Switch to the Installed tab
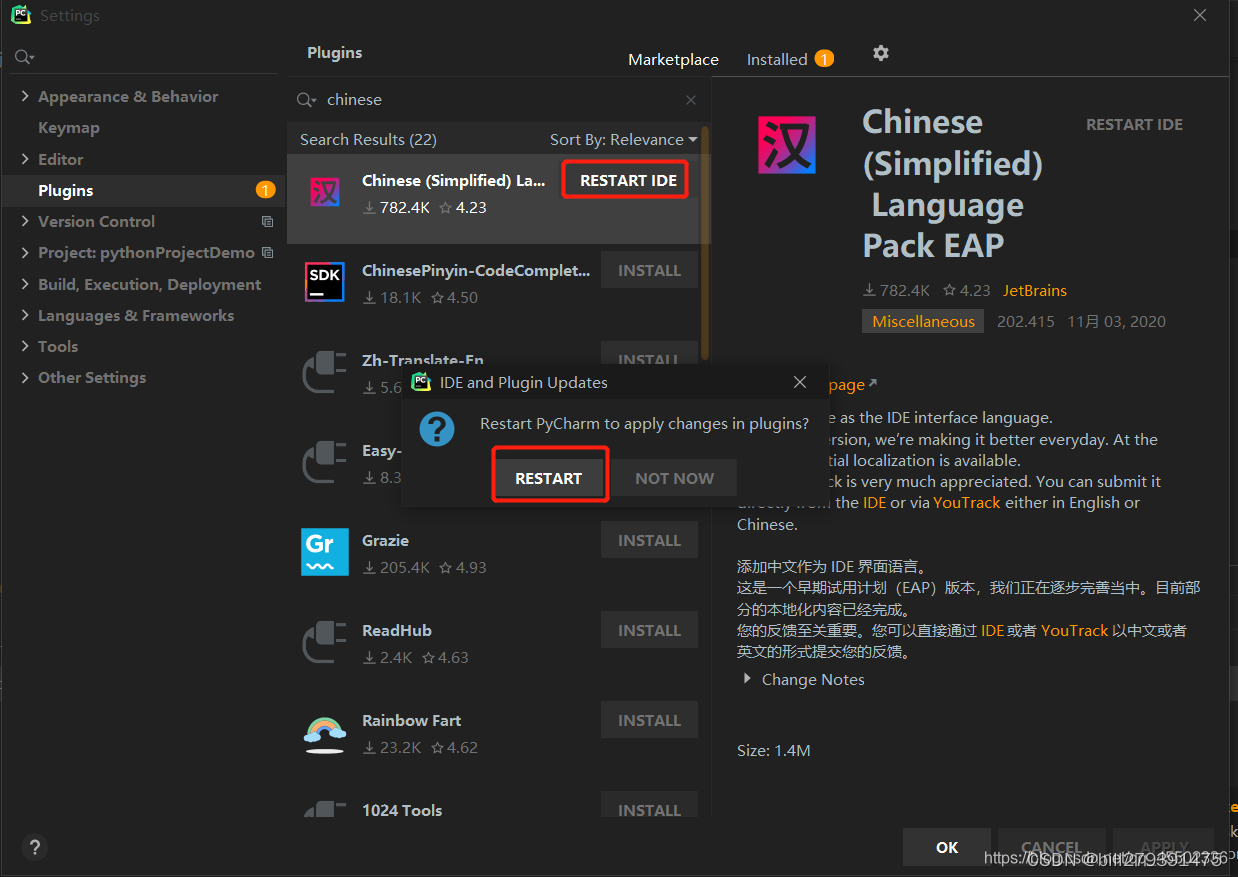Viewport: 1238px width, 877px height. 777,59
